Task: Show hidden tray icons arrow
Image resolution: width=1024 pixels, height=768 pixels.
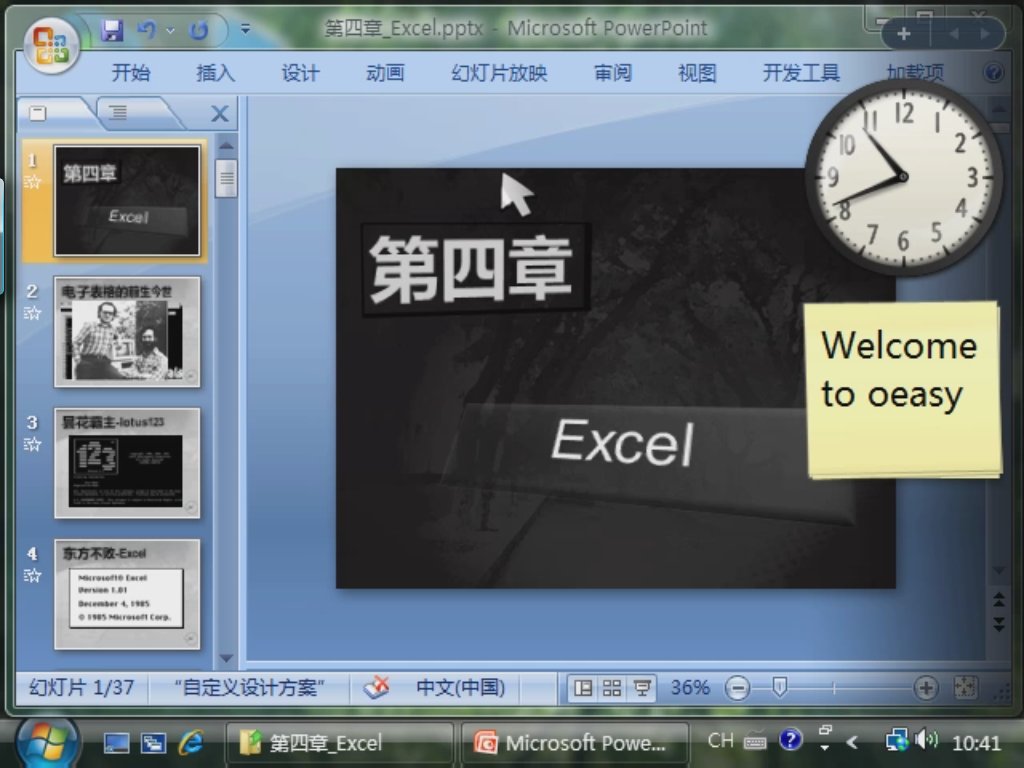Action: (x=852, y=742)
